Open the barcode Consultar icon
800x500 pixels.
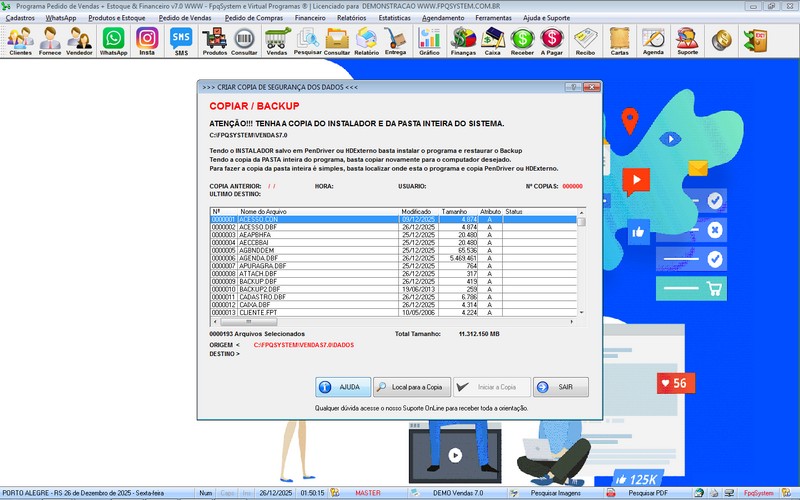244,41
